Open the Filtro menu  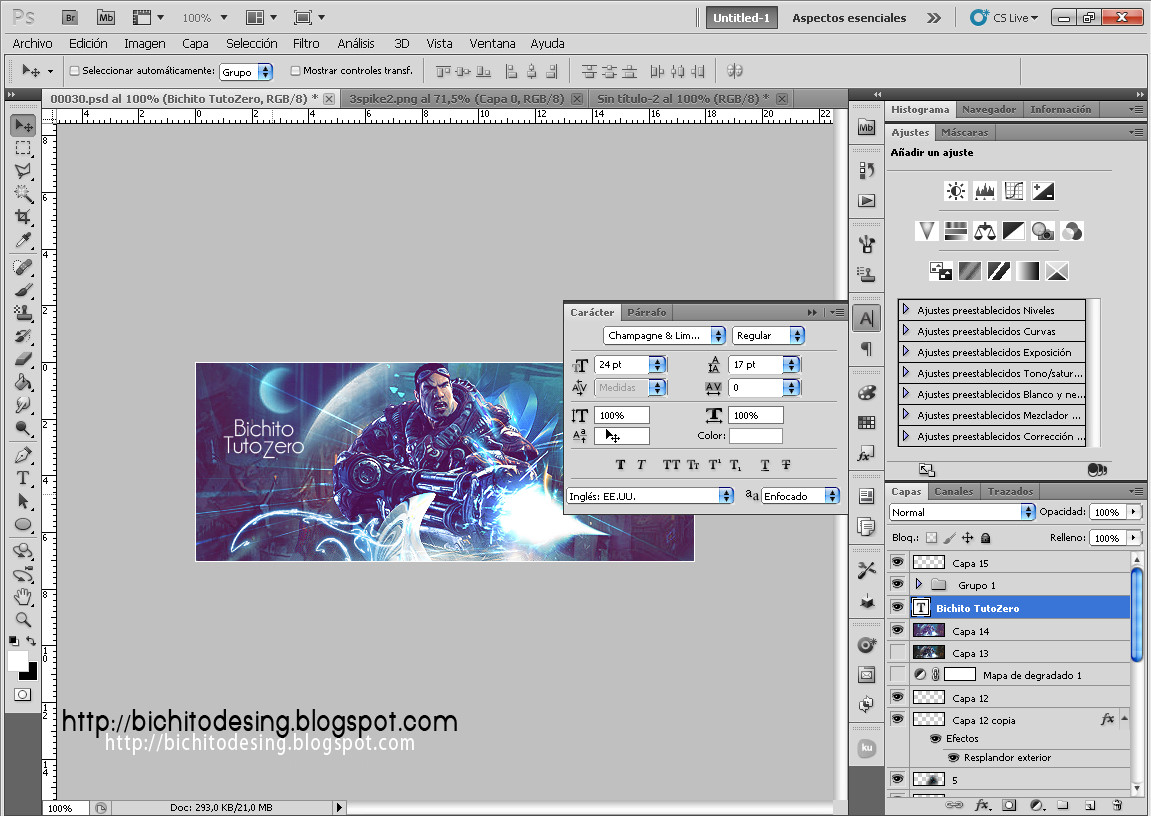click(x=306, y=43)
